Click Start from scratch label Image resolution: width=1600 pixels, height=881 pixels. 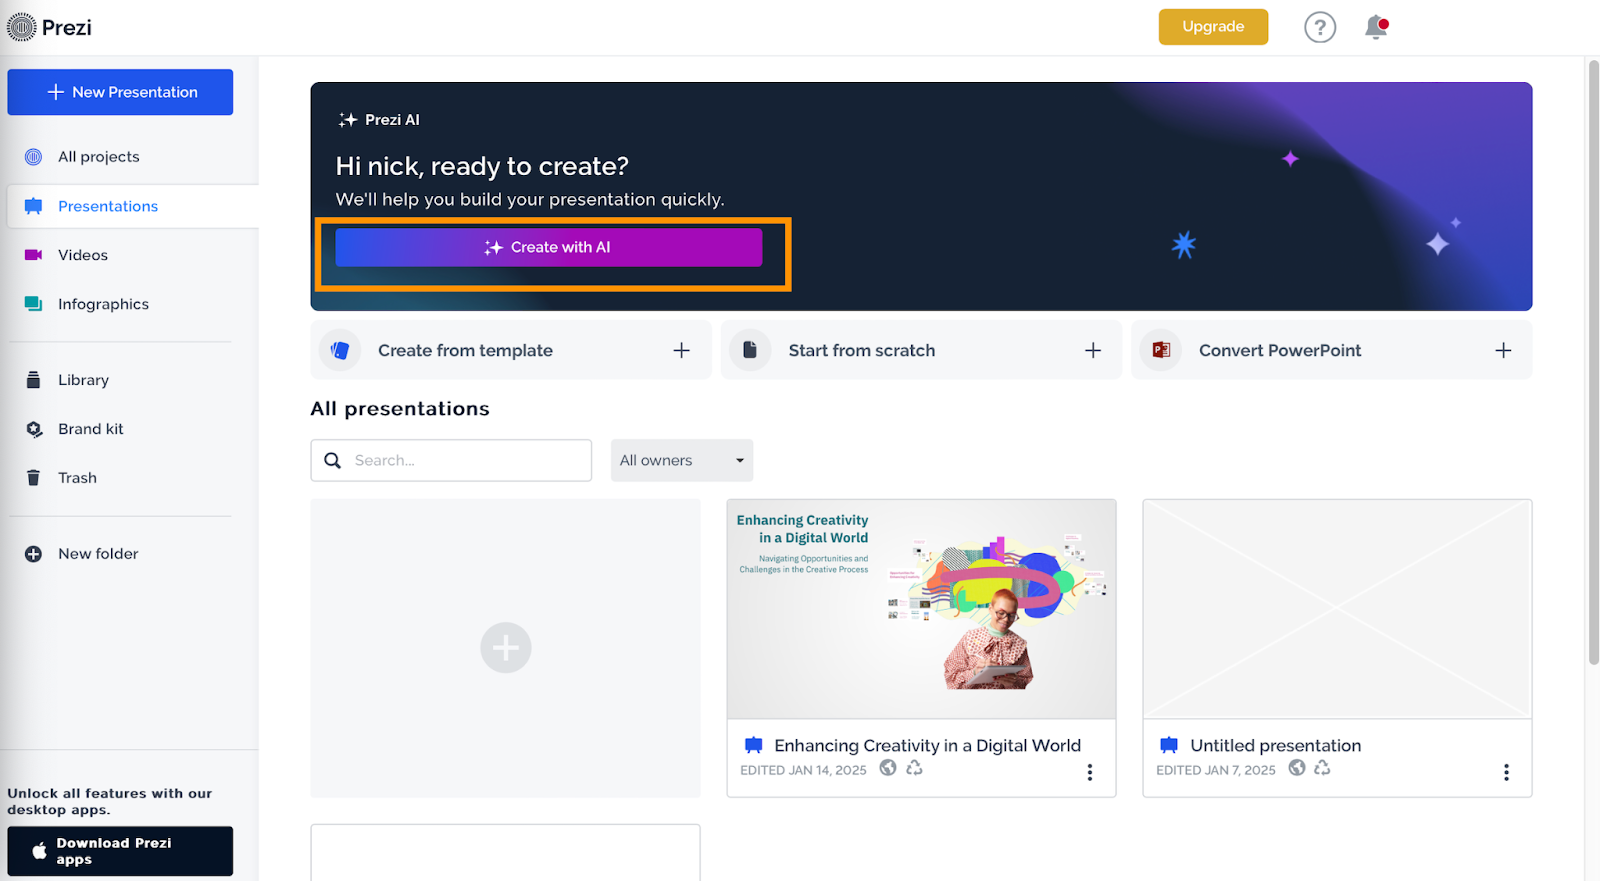[862, 351]
